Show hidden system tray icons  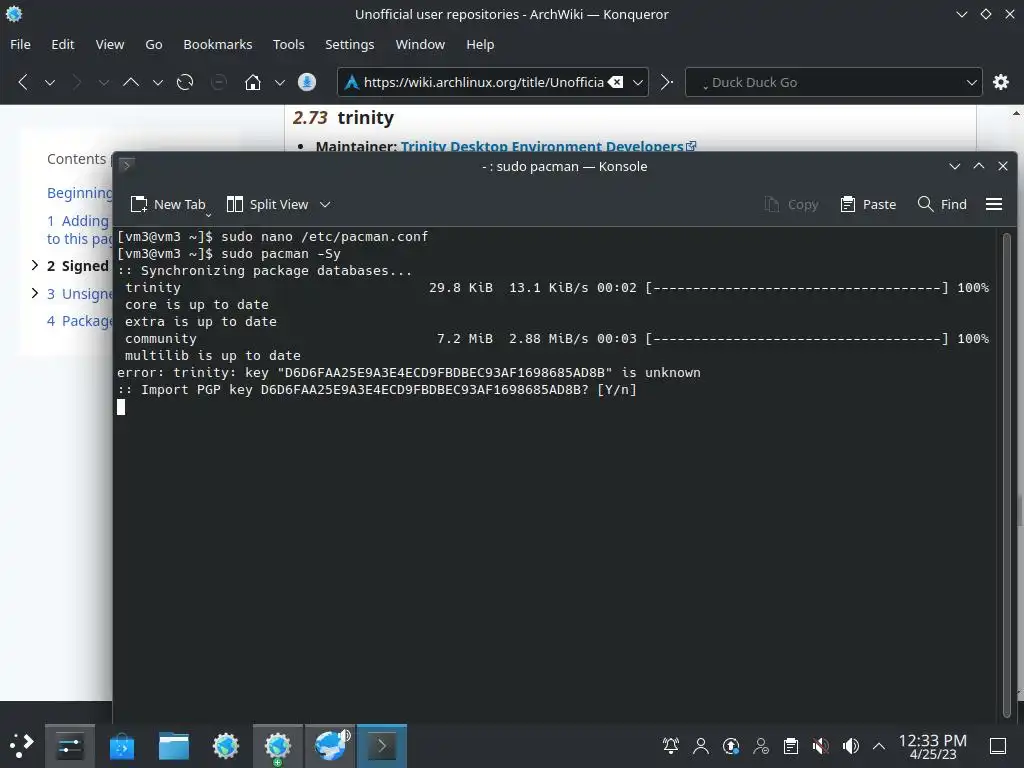pyautogui.click(x=879, y=746)
